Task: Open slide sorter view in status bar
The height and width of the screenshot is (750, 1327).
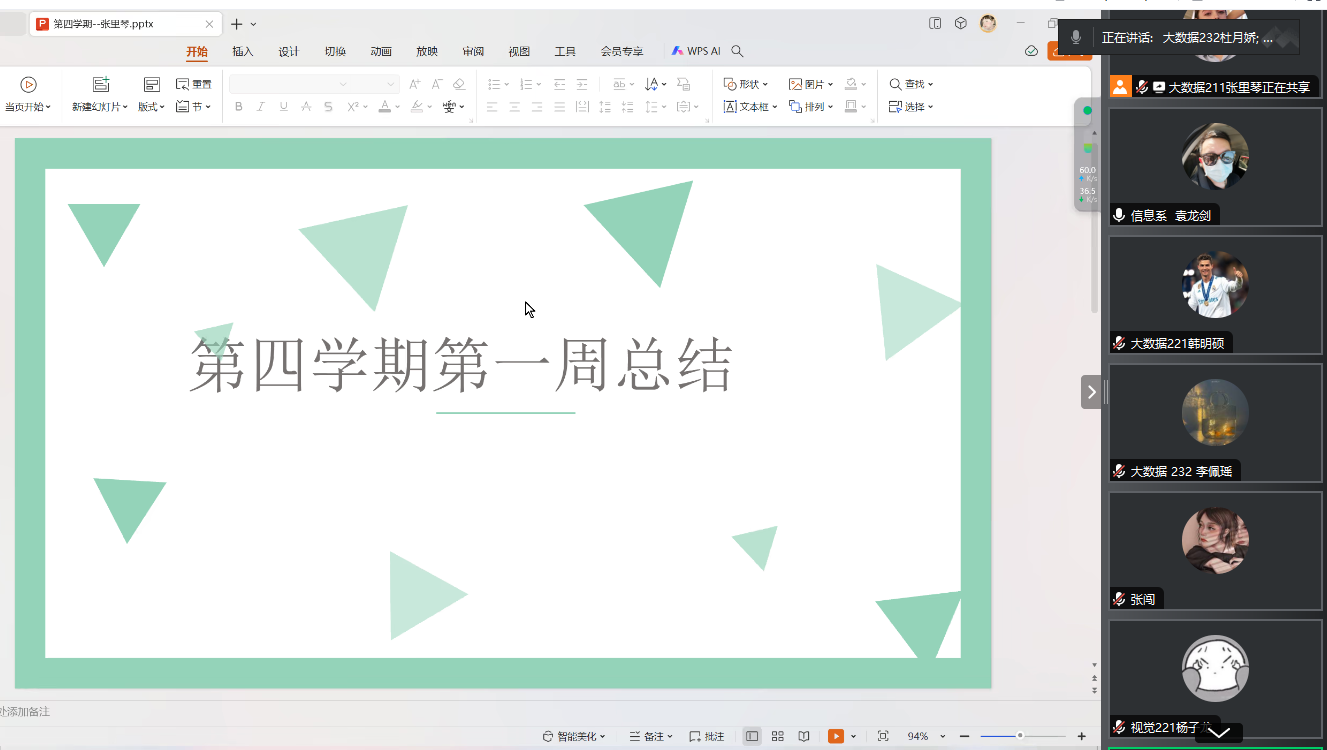Action: pyautogui.click(x=778, y=737)
